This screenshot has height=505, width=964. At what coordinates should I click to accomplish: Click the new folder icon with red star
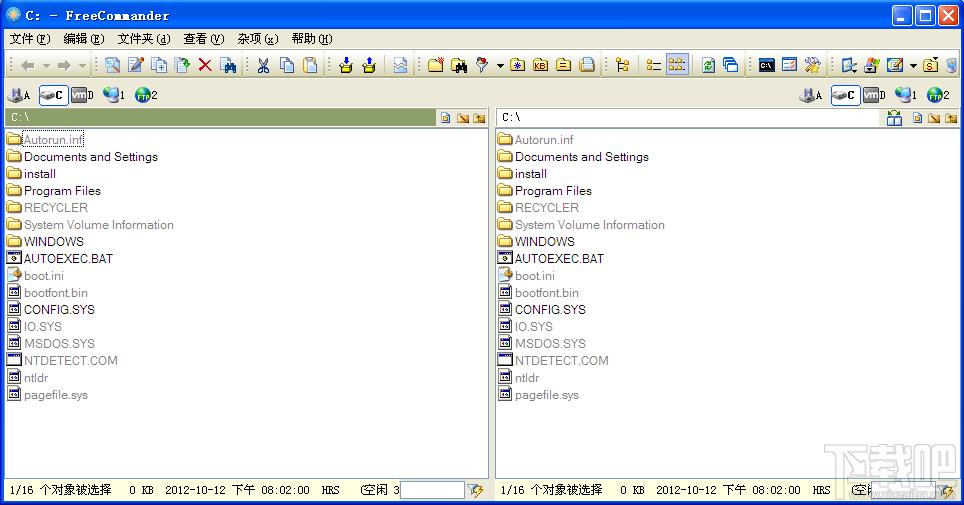(x=436, y=65)
